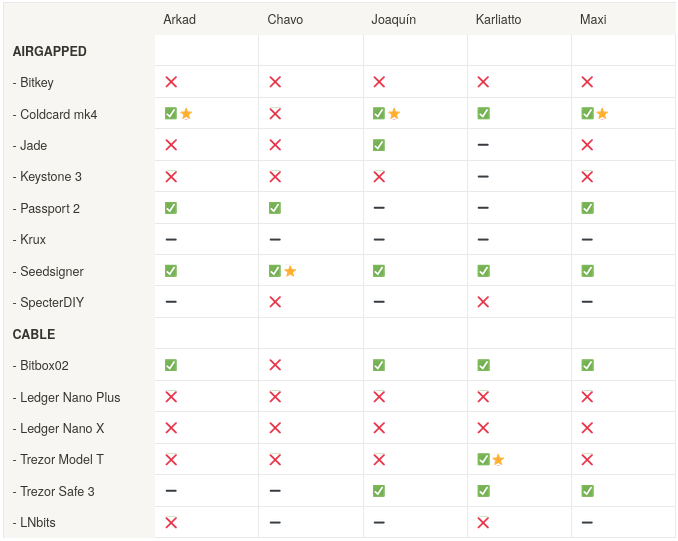Click the red X for LNbits under Arkad
The height and width of the screenshot is (541, 678).
pos(171,522)
